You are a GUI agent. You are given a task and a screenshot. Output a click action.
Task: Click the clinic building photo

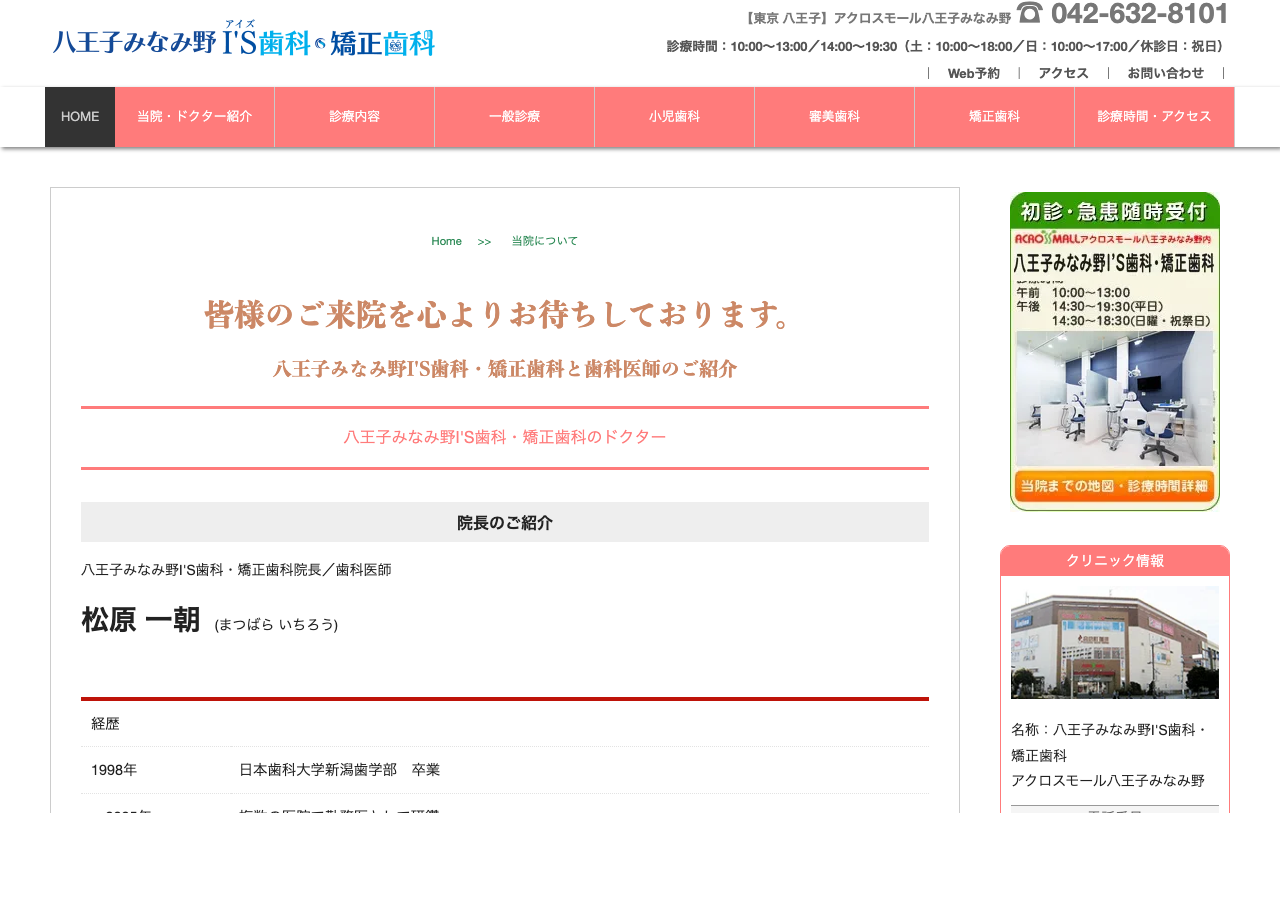[x=1115, y=643]
